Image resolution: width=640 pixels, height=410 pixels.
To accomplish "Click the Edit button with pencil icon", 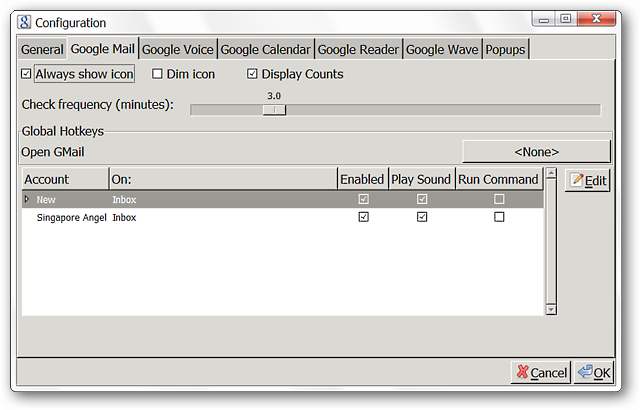I will click(587, 180).
